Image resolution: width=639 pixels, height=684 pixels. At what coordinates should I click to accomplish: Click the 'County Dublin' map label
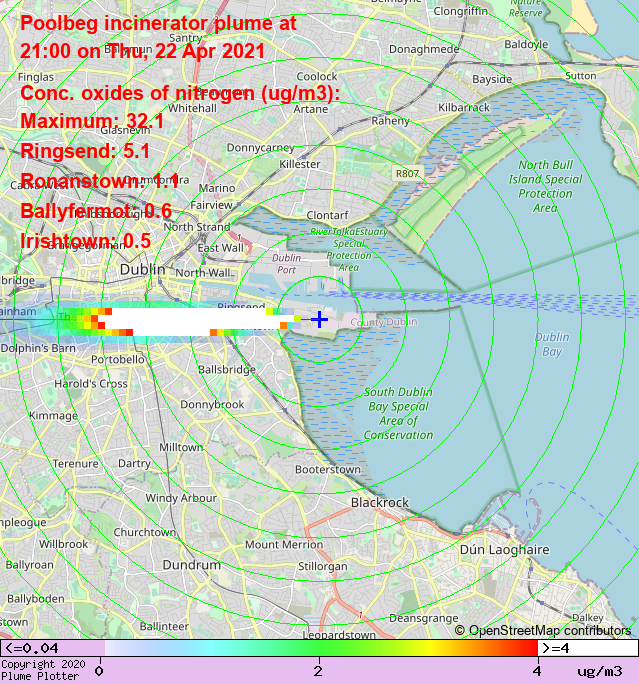[x=384, y=322]
